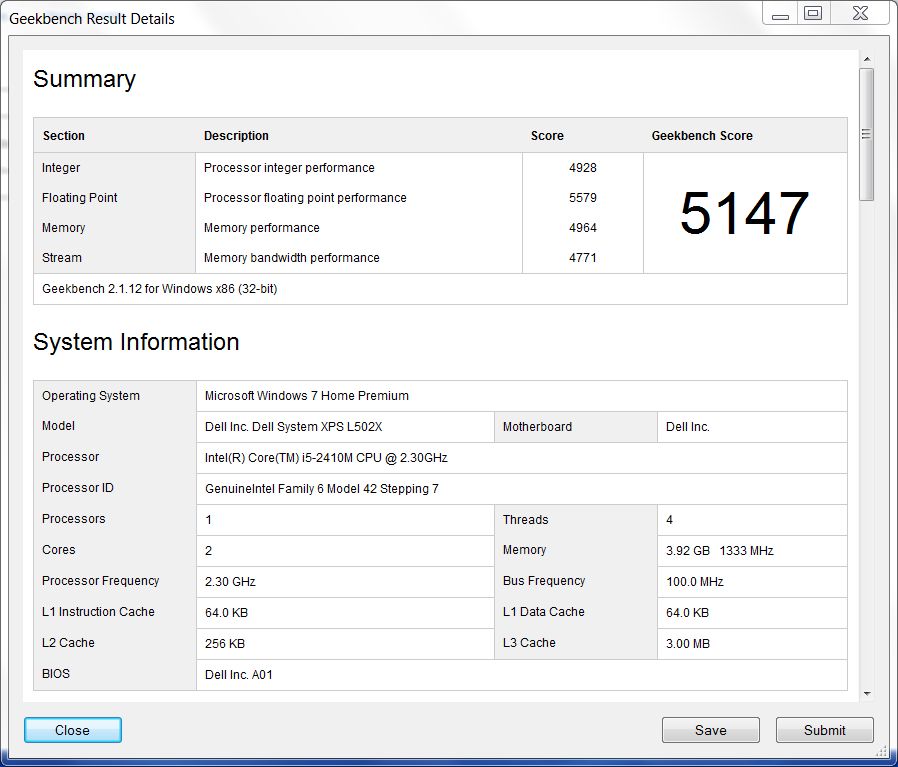Viewport: 898px width, 767px height.
Task: Click the 'Dell Inc. A01' BIOS value
Action: click(238, 675)
